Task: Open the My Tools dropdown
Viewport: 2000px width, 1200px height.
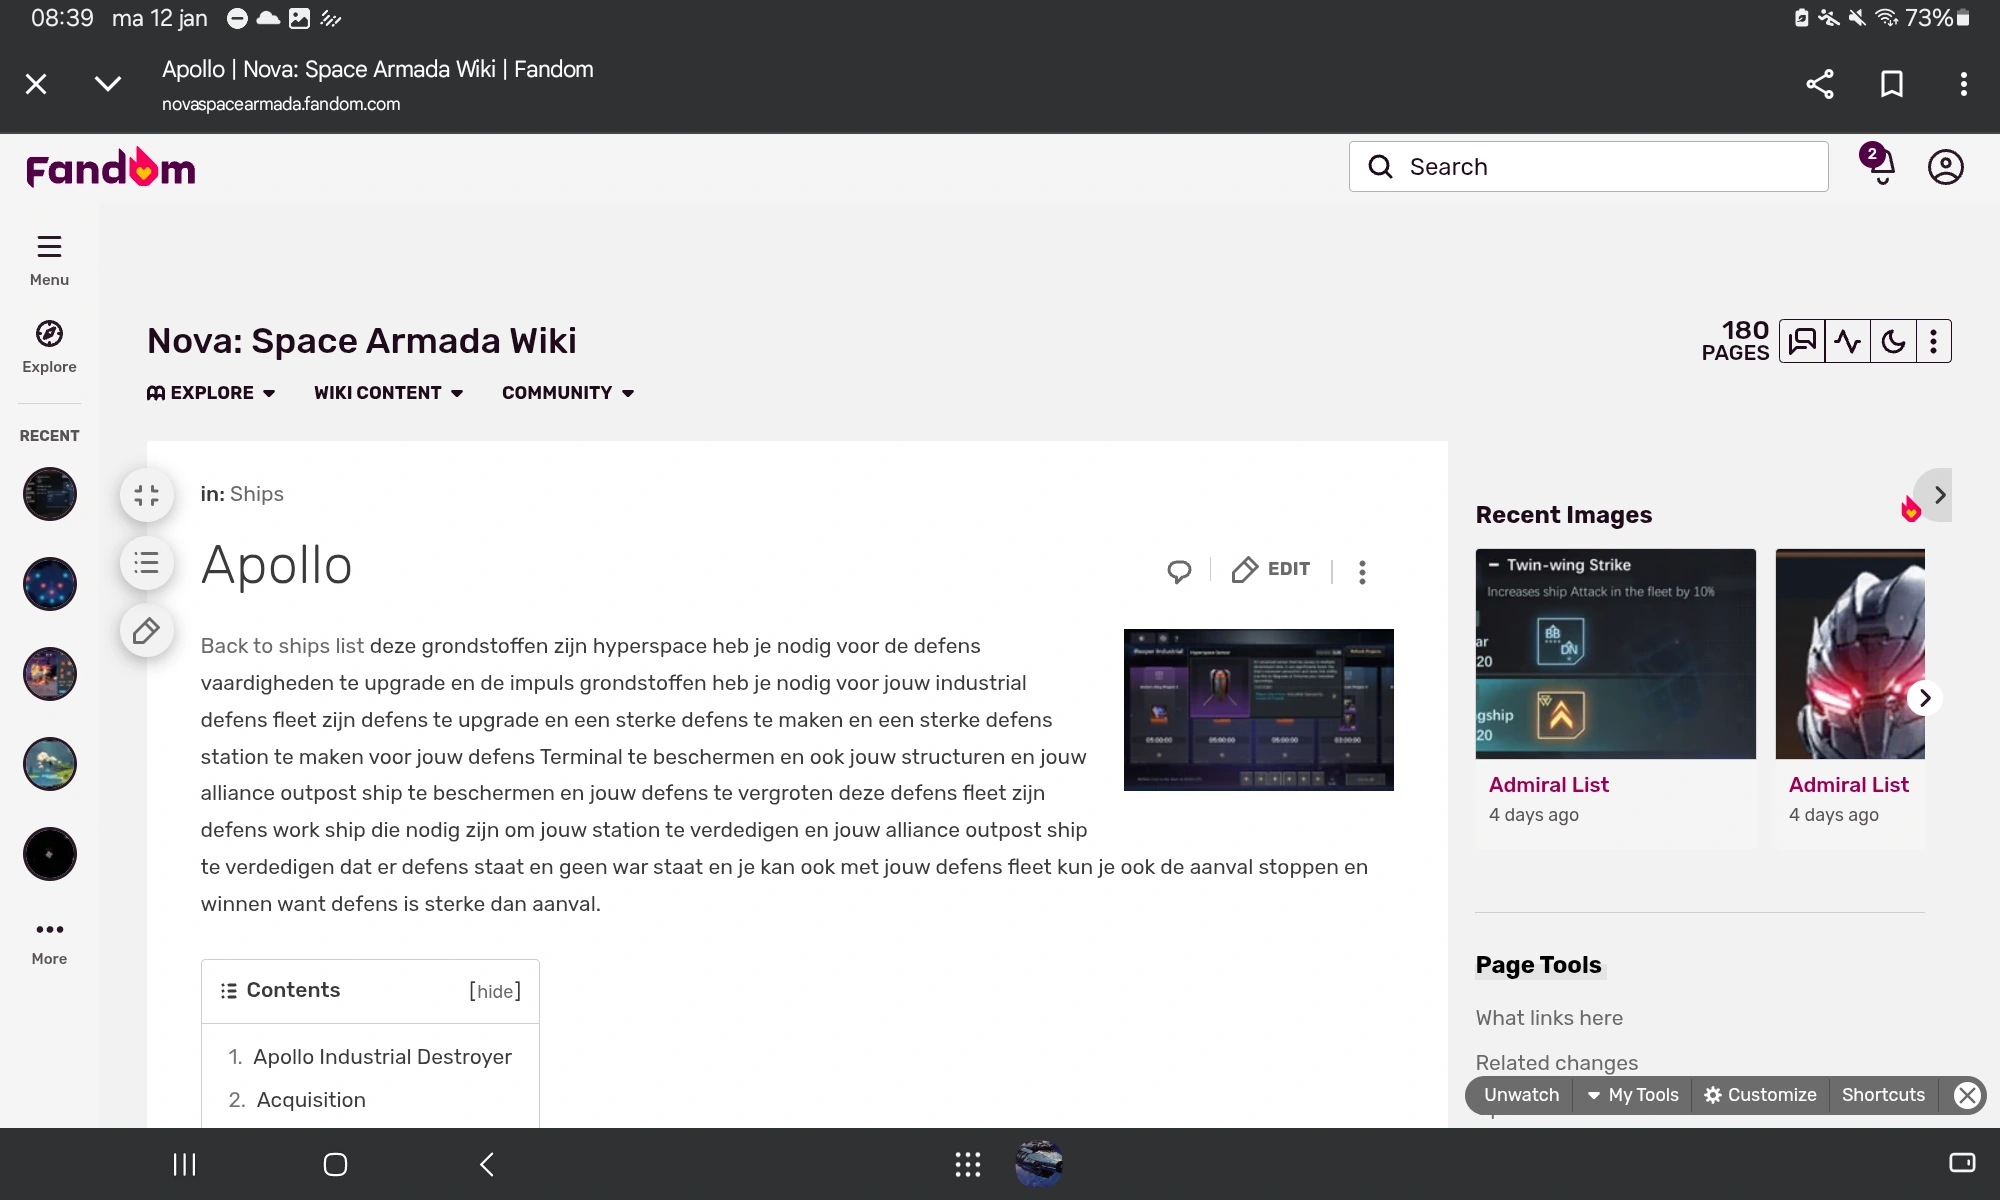Action: coord(1633,1095)
